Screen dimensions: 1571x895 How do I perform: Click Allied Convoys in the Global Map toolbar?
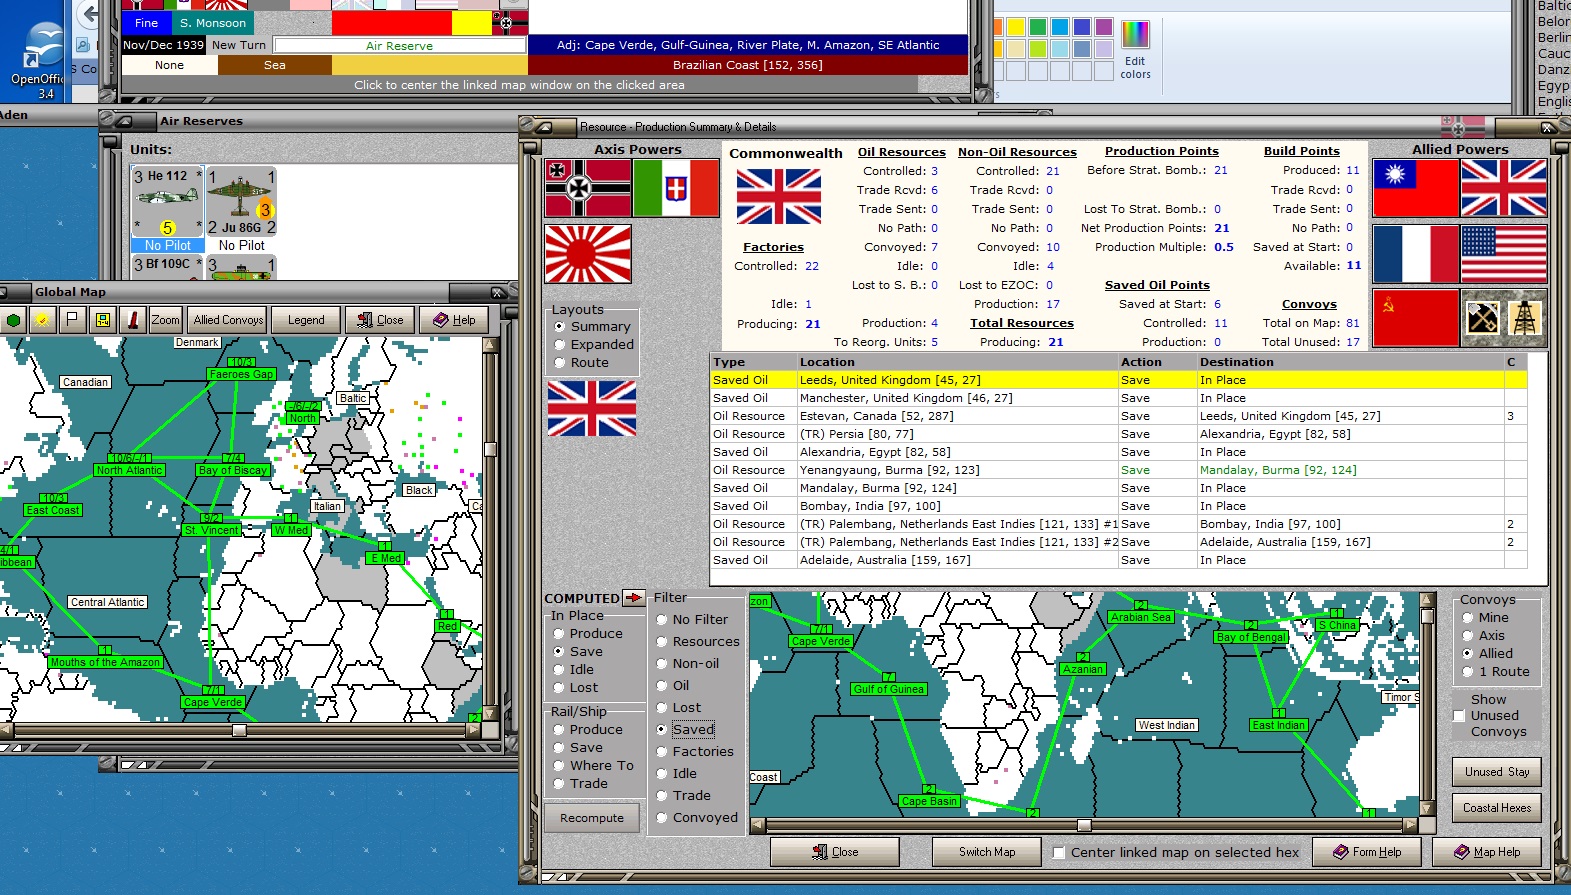coord(228,320)
